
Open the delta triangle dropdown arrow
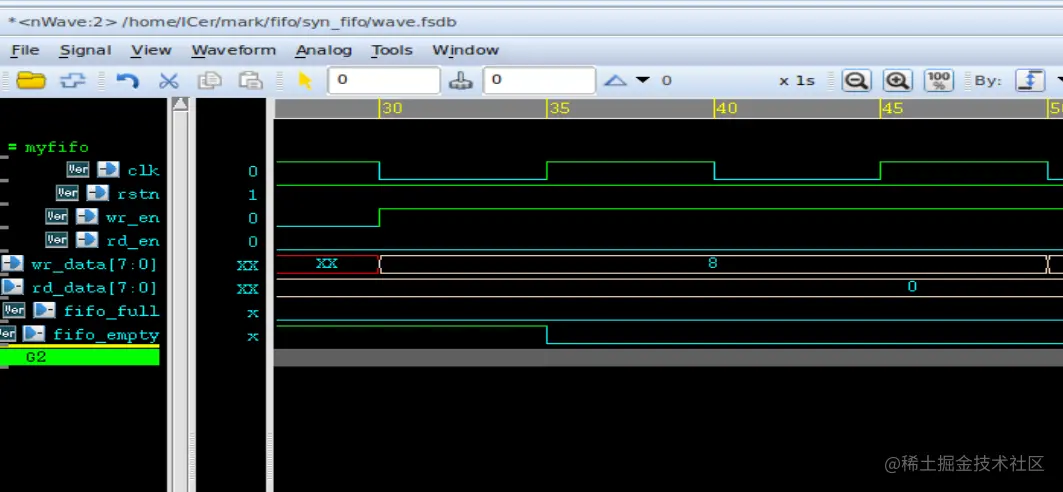(x=643, y=80)
